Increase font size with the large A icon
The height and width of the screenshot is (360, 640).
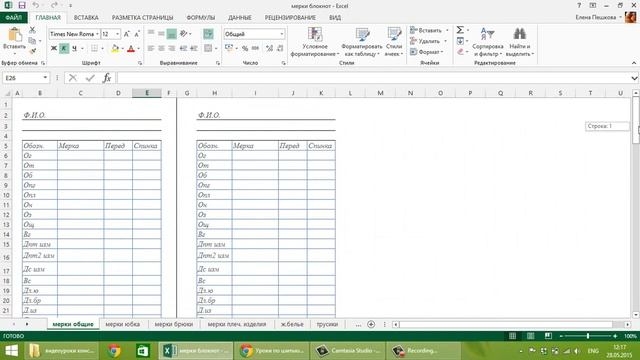[x=127, y=34]
